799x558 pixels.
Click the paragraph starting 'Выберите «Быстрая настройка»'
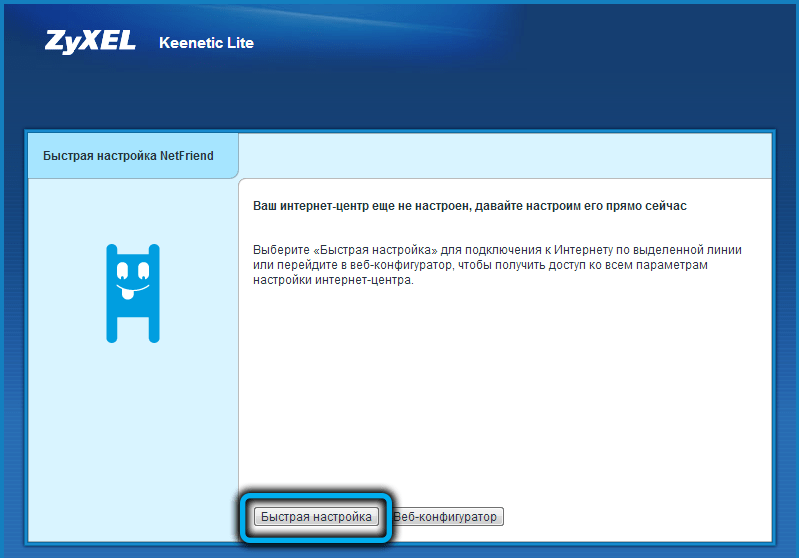pyautogui.click(x=497, y=265)
